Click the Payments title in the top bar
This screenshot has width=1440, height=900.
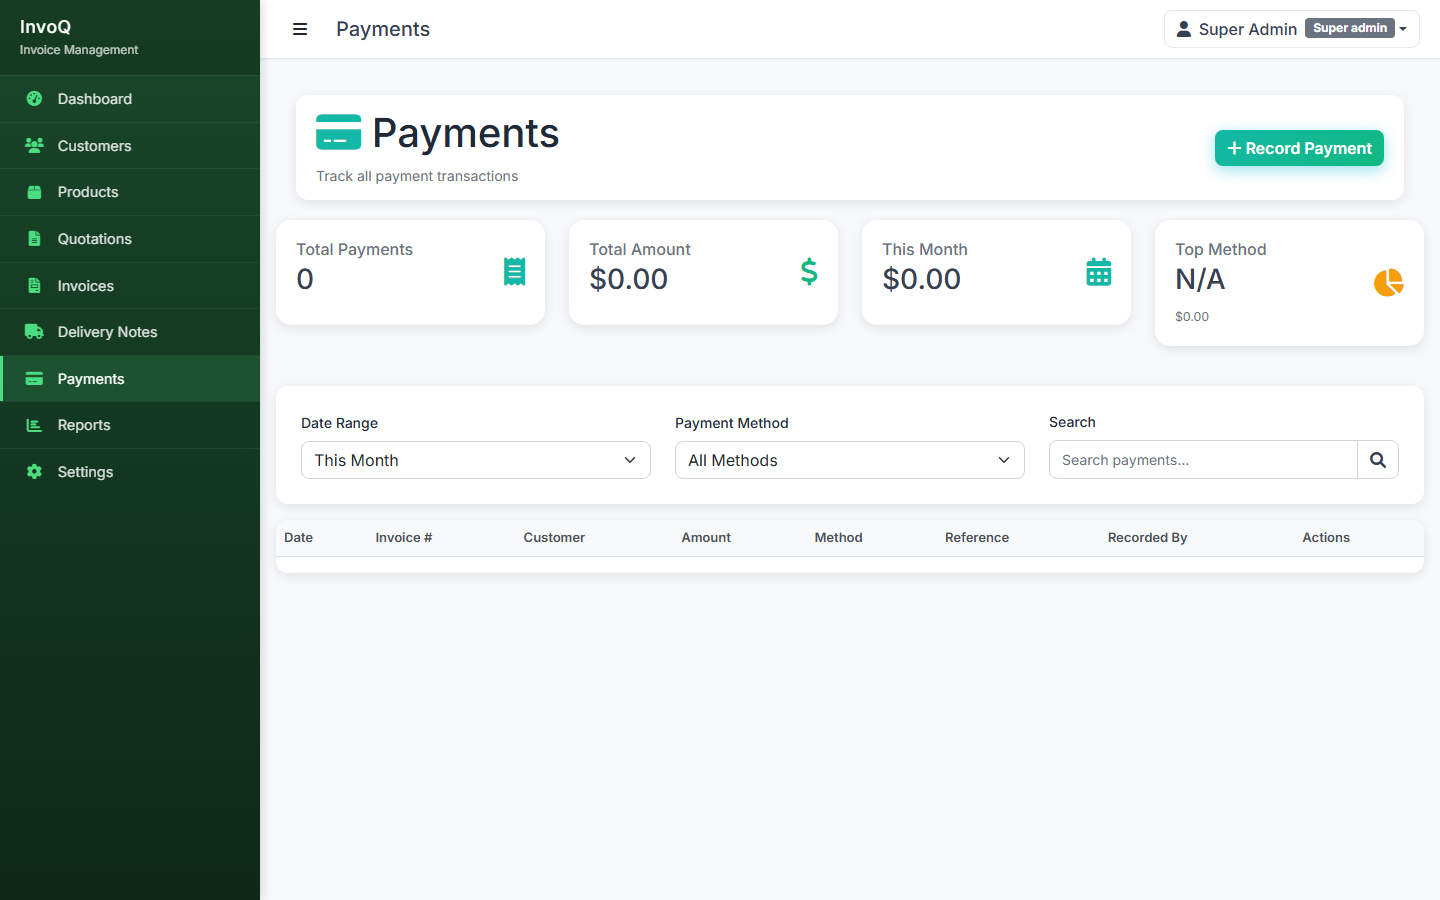(x=383, y=29)
